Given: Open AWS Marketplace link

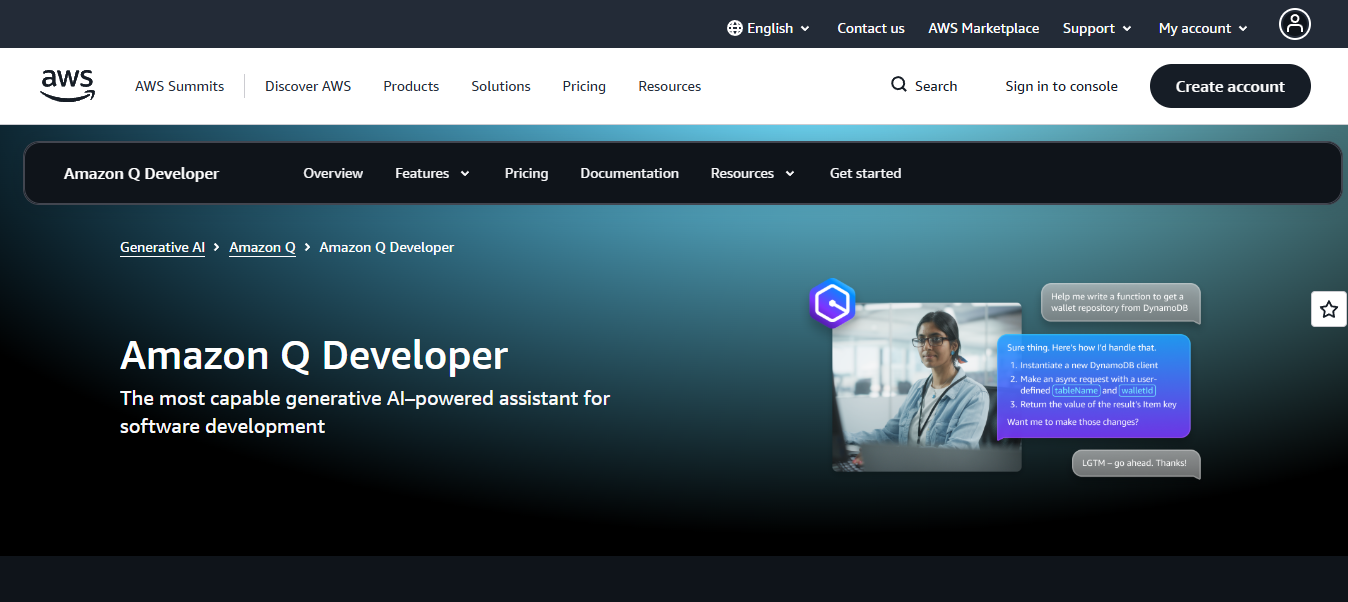Looking at the screenshot, I should [x=984, y=28].
